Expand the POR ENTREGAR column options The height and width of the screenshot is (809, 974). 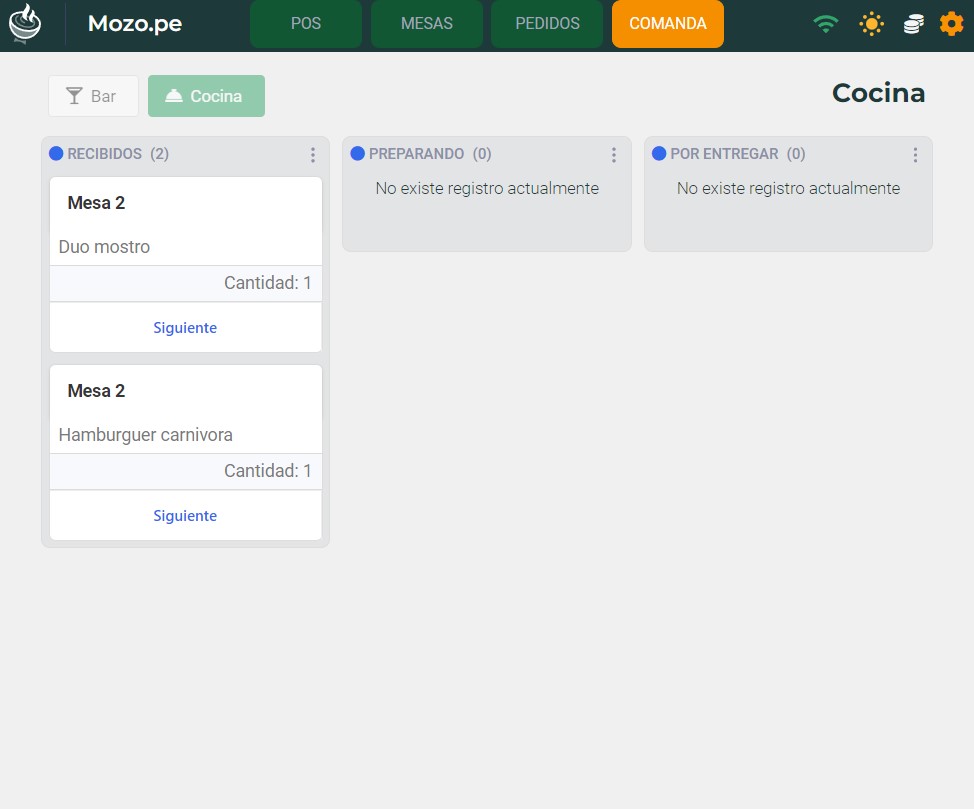point(915,155)
